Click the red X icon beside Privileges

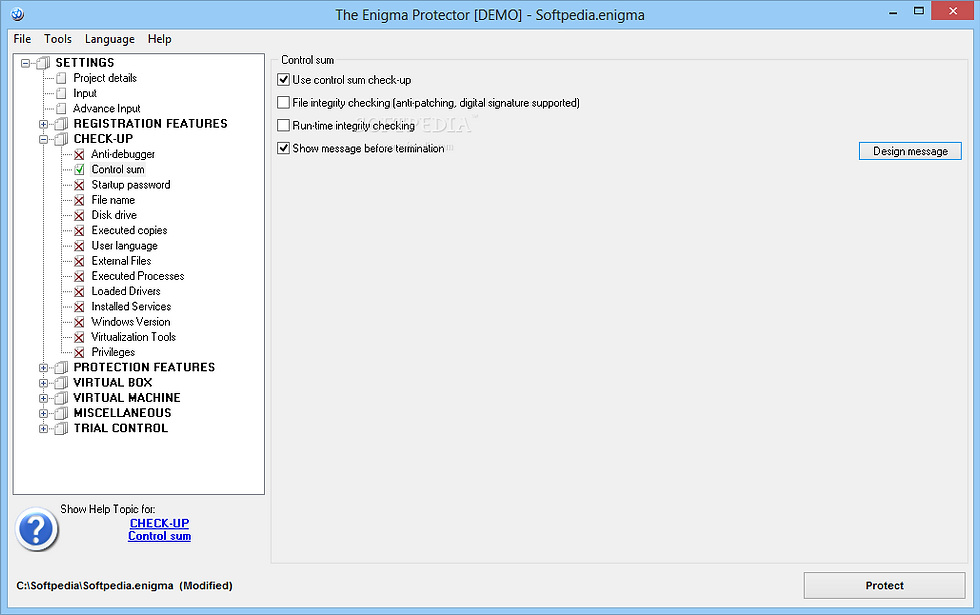click(x=79, y=352)
